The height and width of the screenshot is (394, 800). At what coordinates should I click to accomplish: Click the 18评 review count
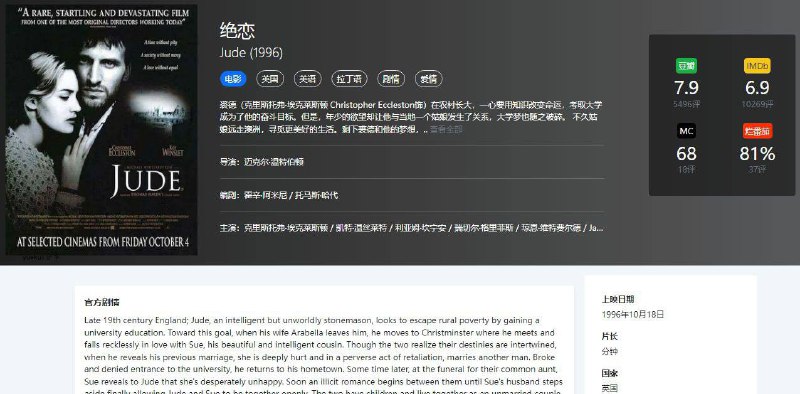click(686, 169)
